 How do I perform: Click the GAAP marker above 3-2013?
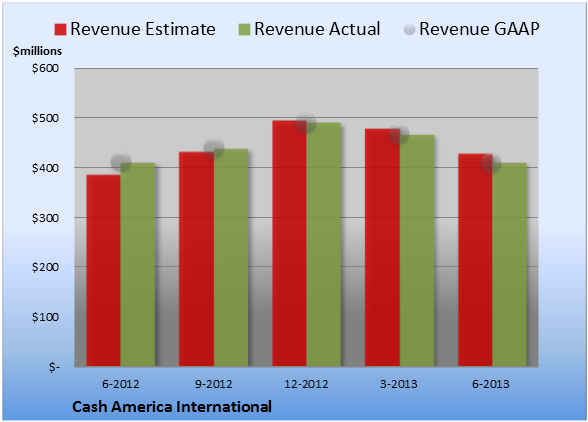tap(399, 134)
